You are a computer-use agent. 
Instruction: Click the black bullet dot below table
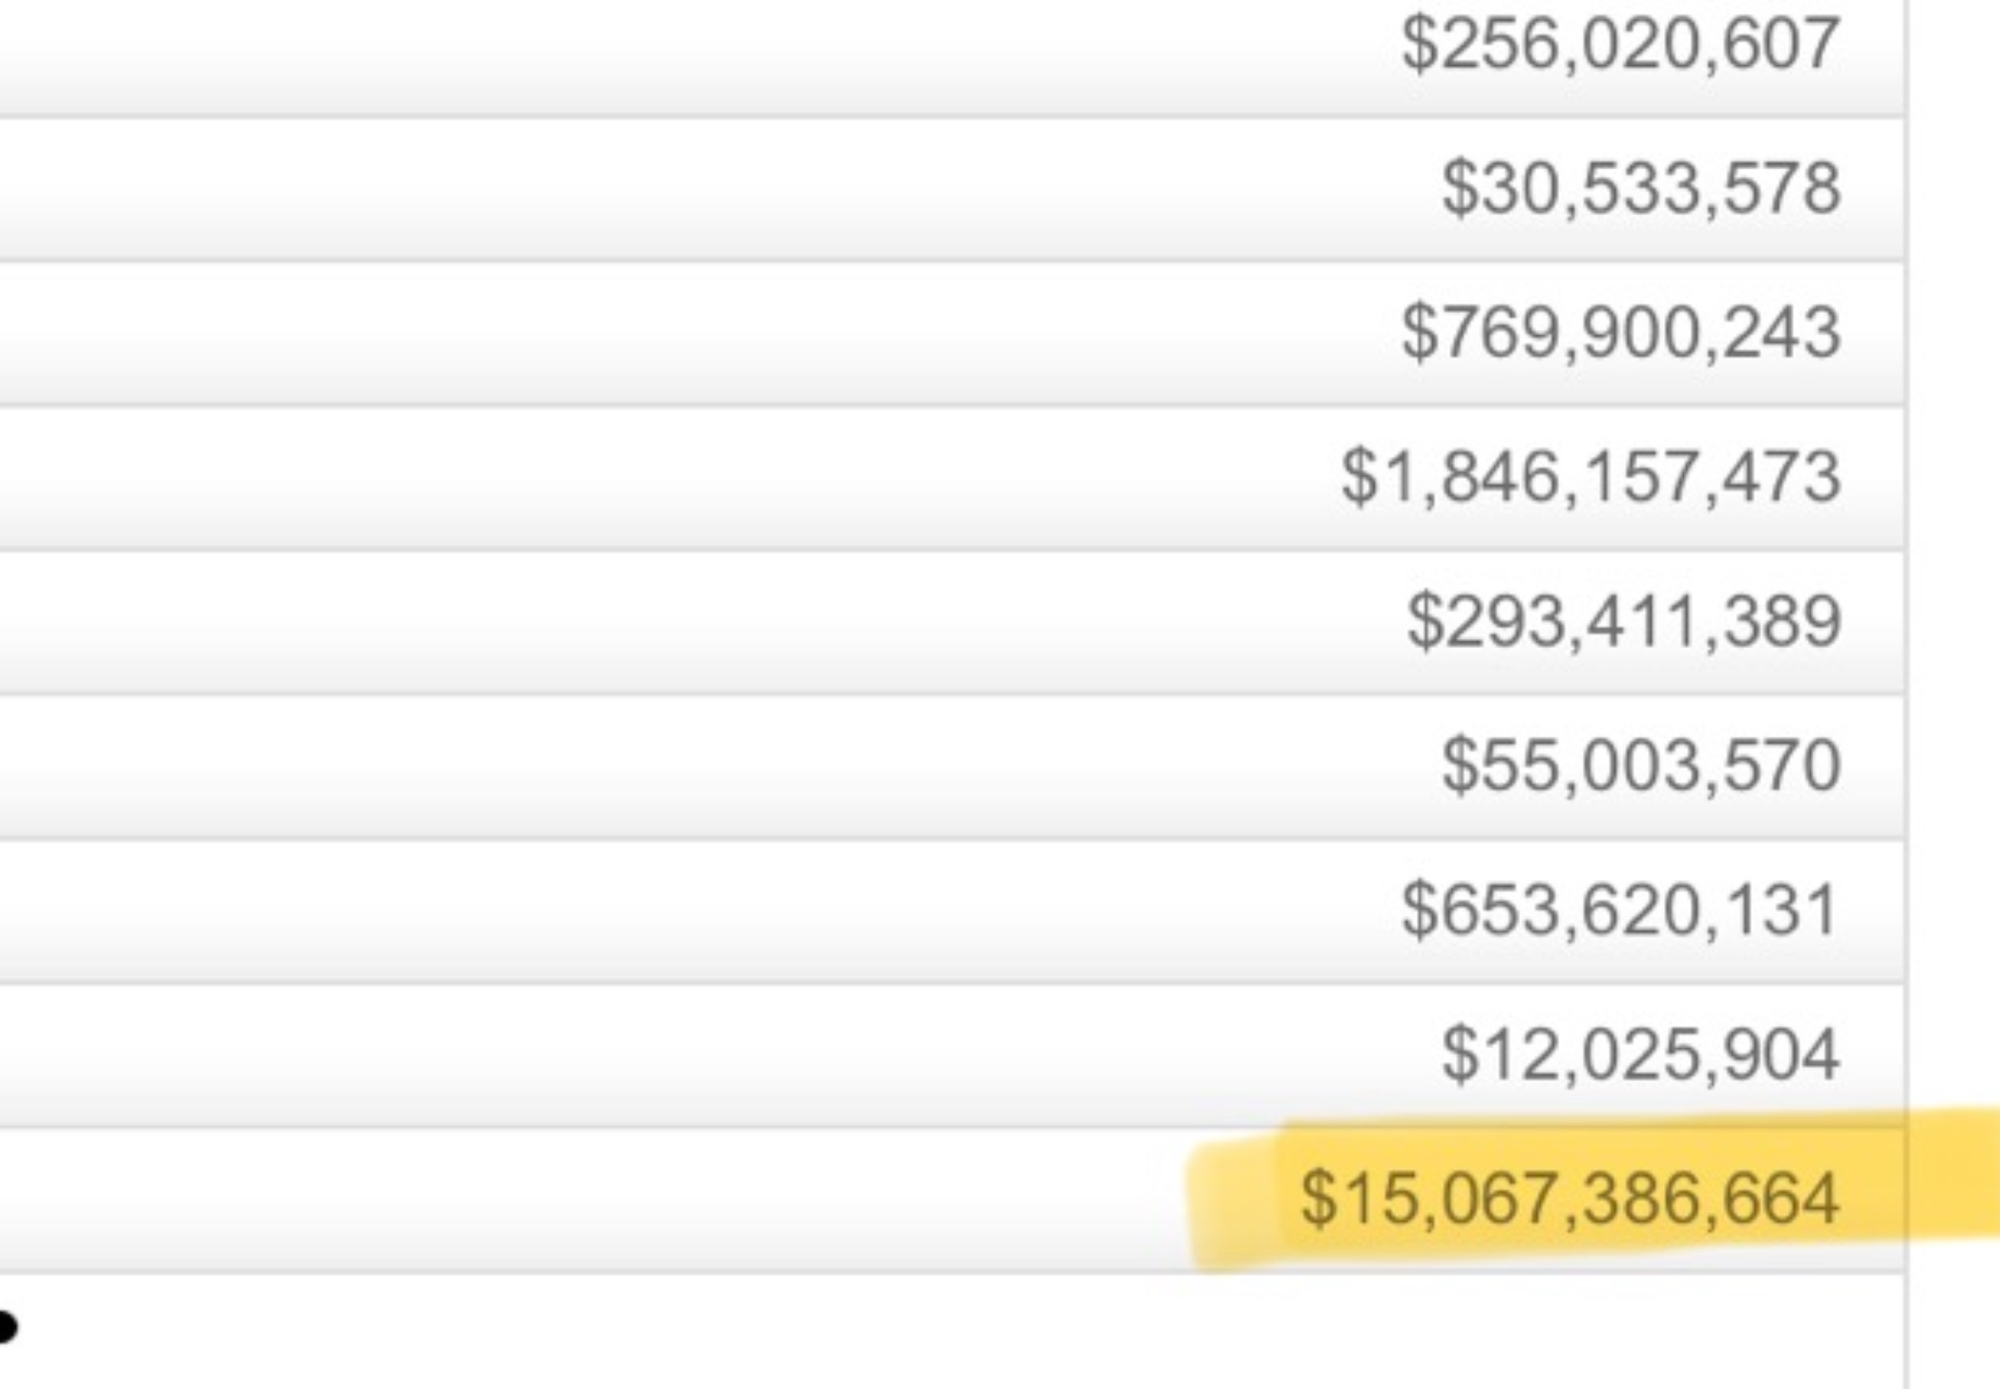6,1328
